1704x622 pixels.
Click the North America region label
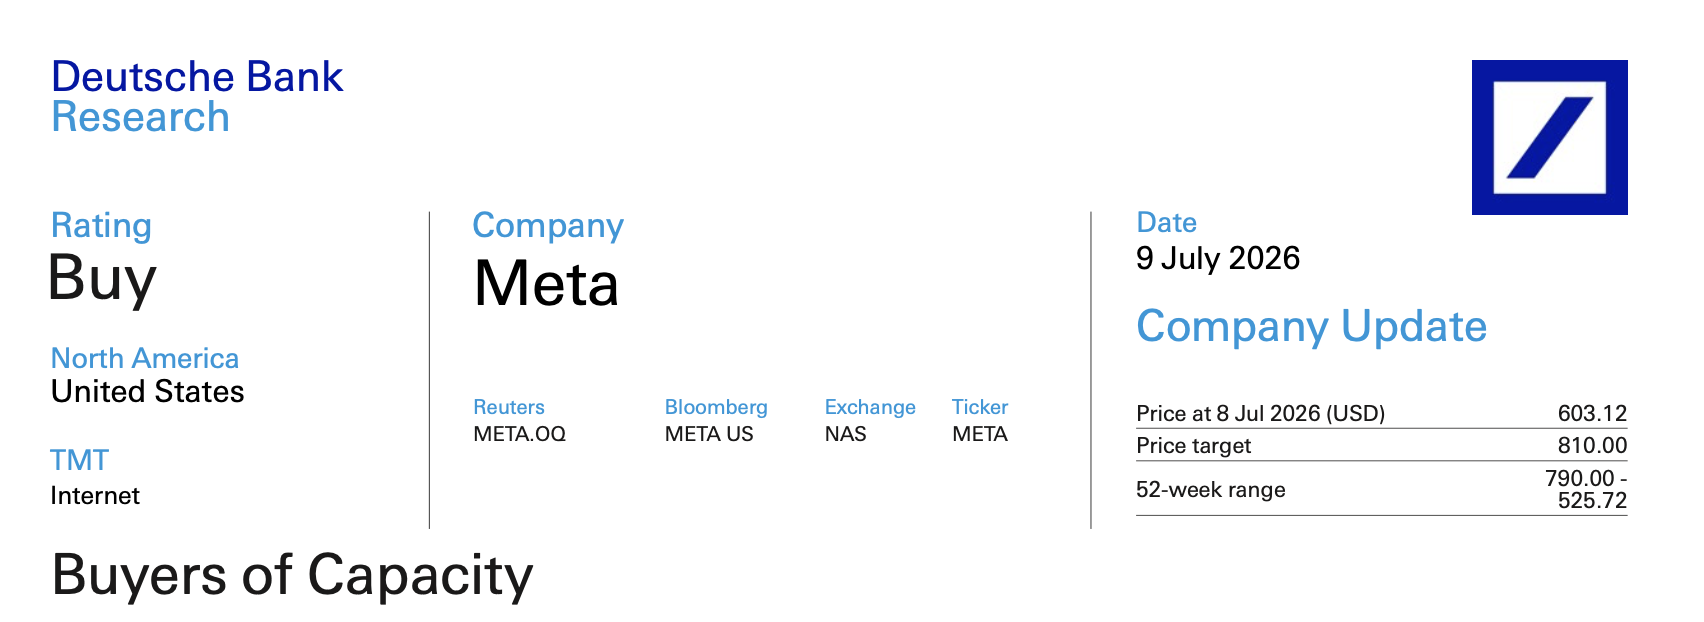pyautogui.click(x=145, y=358)
